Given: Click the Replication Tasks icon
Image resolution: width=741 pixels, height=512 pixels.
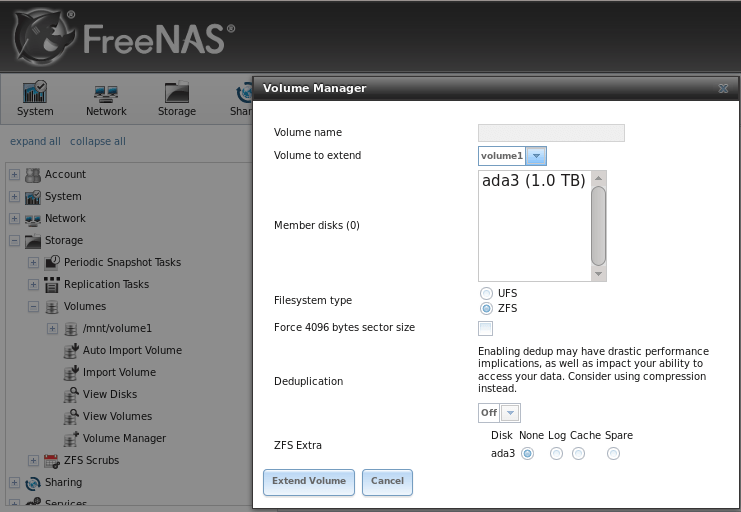Looking at the screenshot, I should (x=52, y=285).
